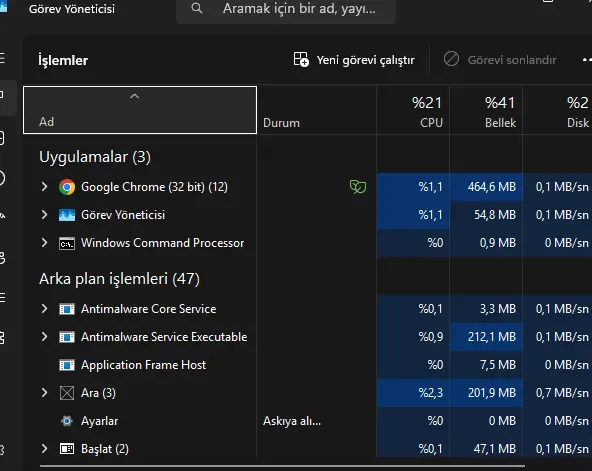Screen dimensions: 592x471
Task: Click the 3,3 MB memory value
Action: tap(498, 309)
